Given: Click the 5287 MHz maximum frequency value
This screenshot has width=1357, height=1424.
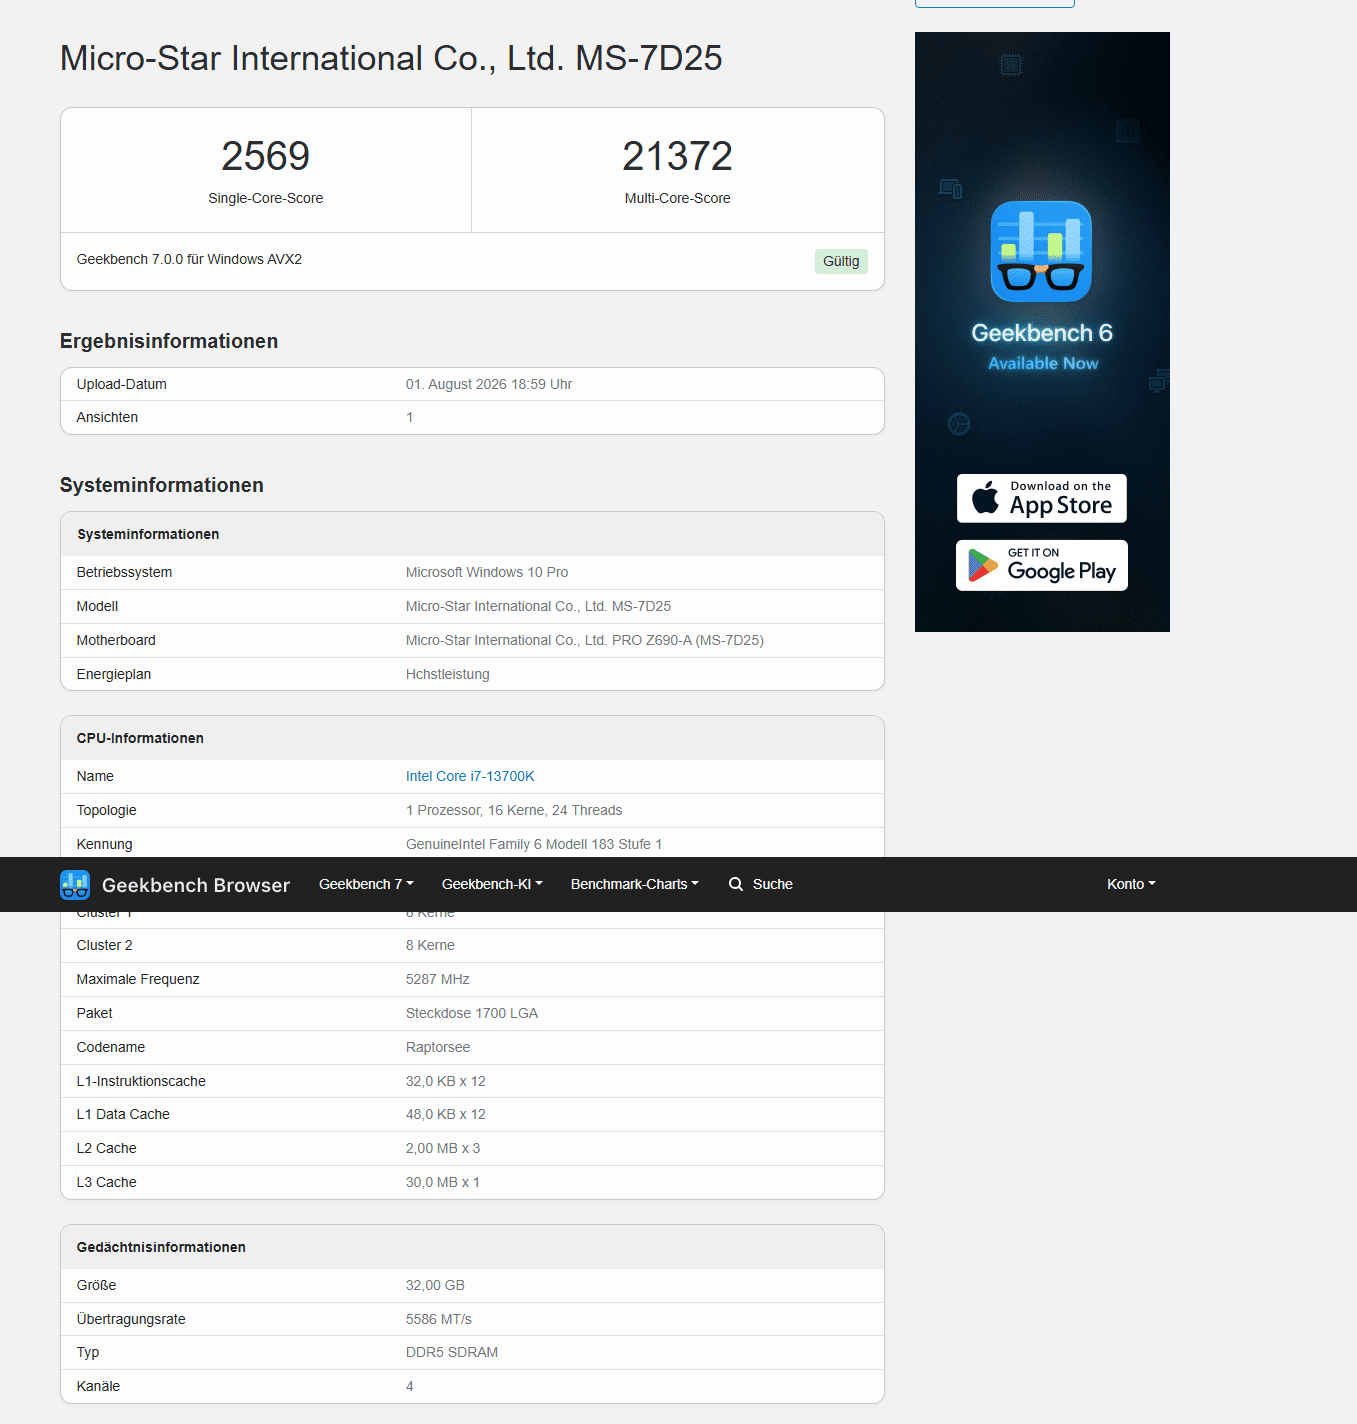Looking at the screenshot, I should (438, 979).
